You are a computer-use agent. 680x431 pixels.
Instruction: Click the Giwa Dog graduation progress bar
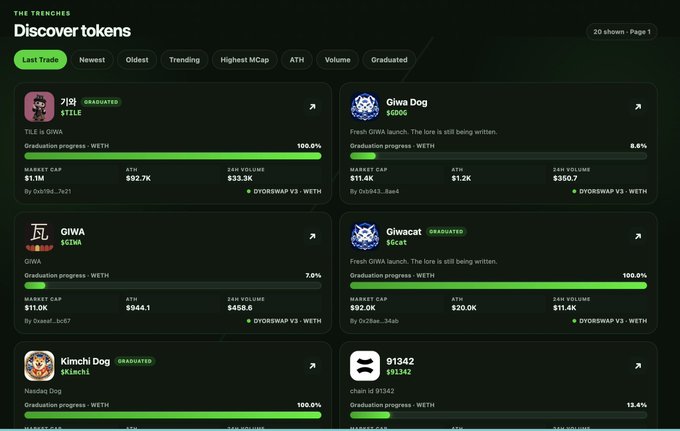click(498, 156)
